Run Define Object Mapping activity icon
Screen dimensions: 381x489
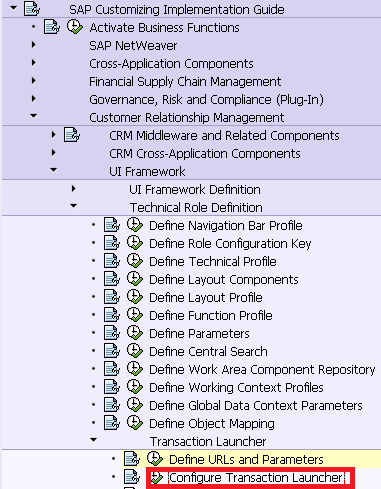click(135, 423)
